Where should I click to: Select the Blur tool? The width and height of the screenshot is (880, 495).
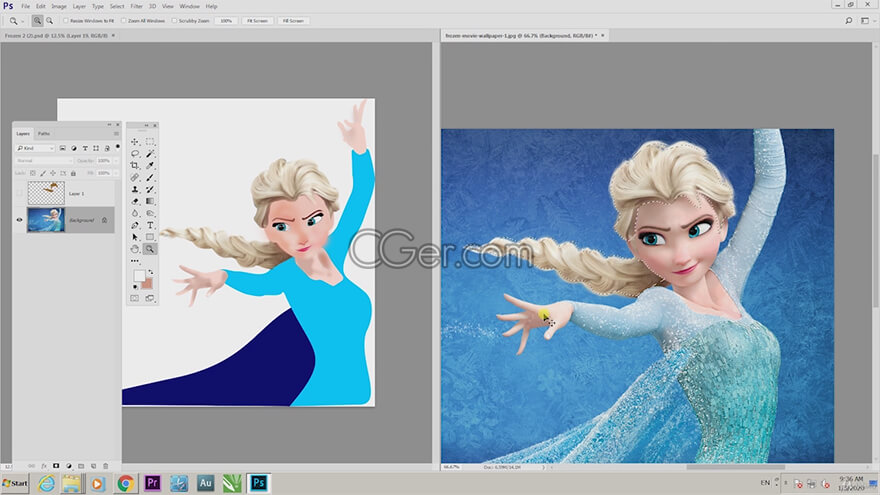pyautogui.click(x=135, y=213)
